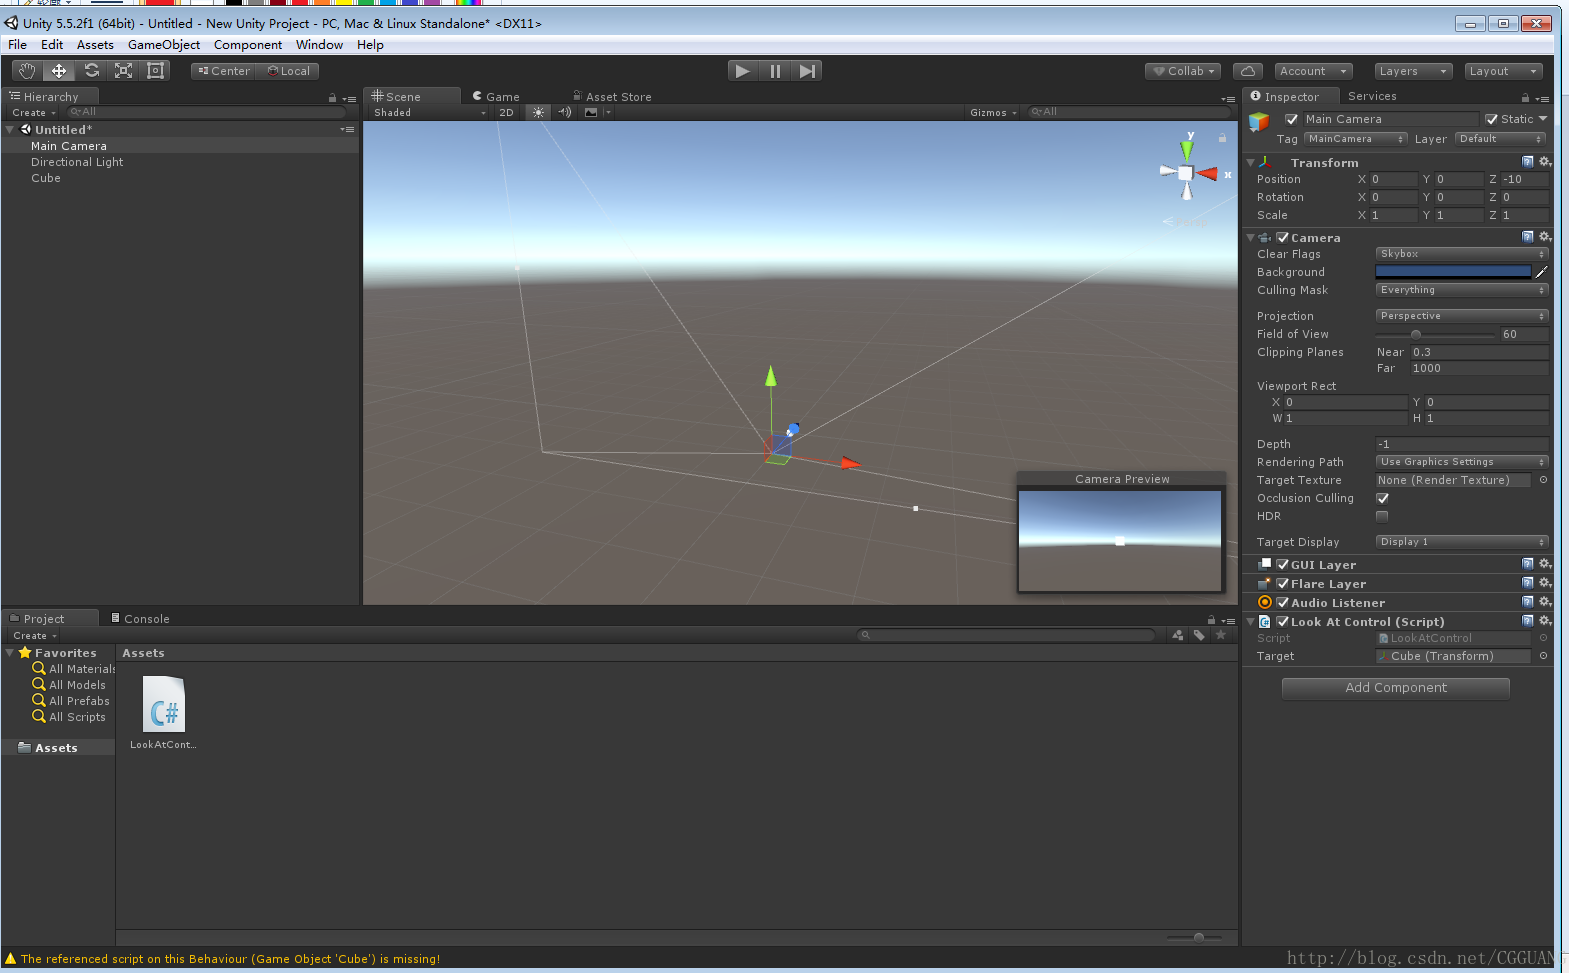The height and width of the screenshot is (978, 1578).
Task: Open GUI Layer gear settings
Action: click(x=1545, y=564)
